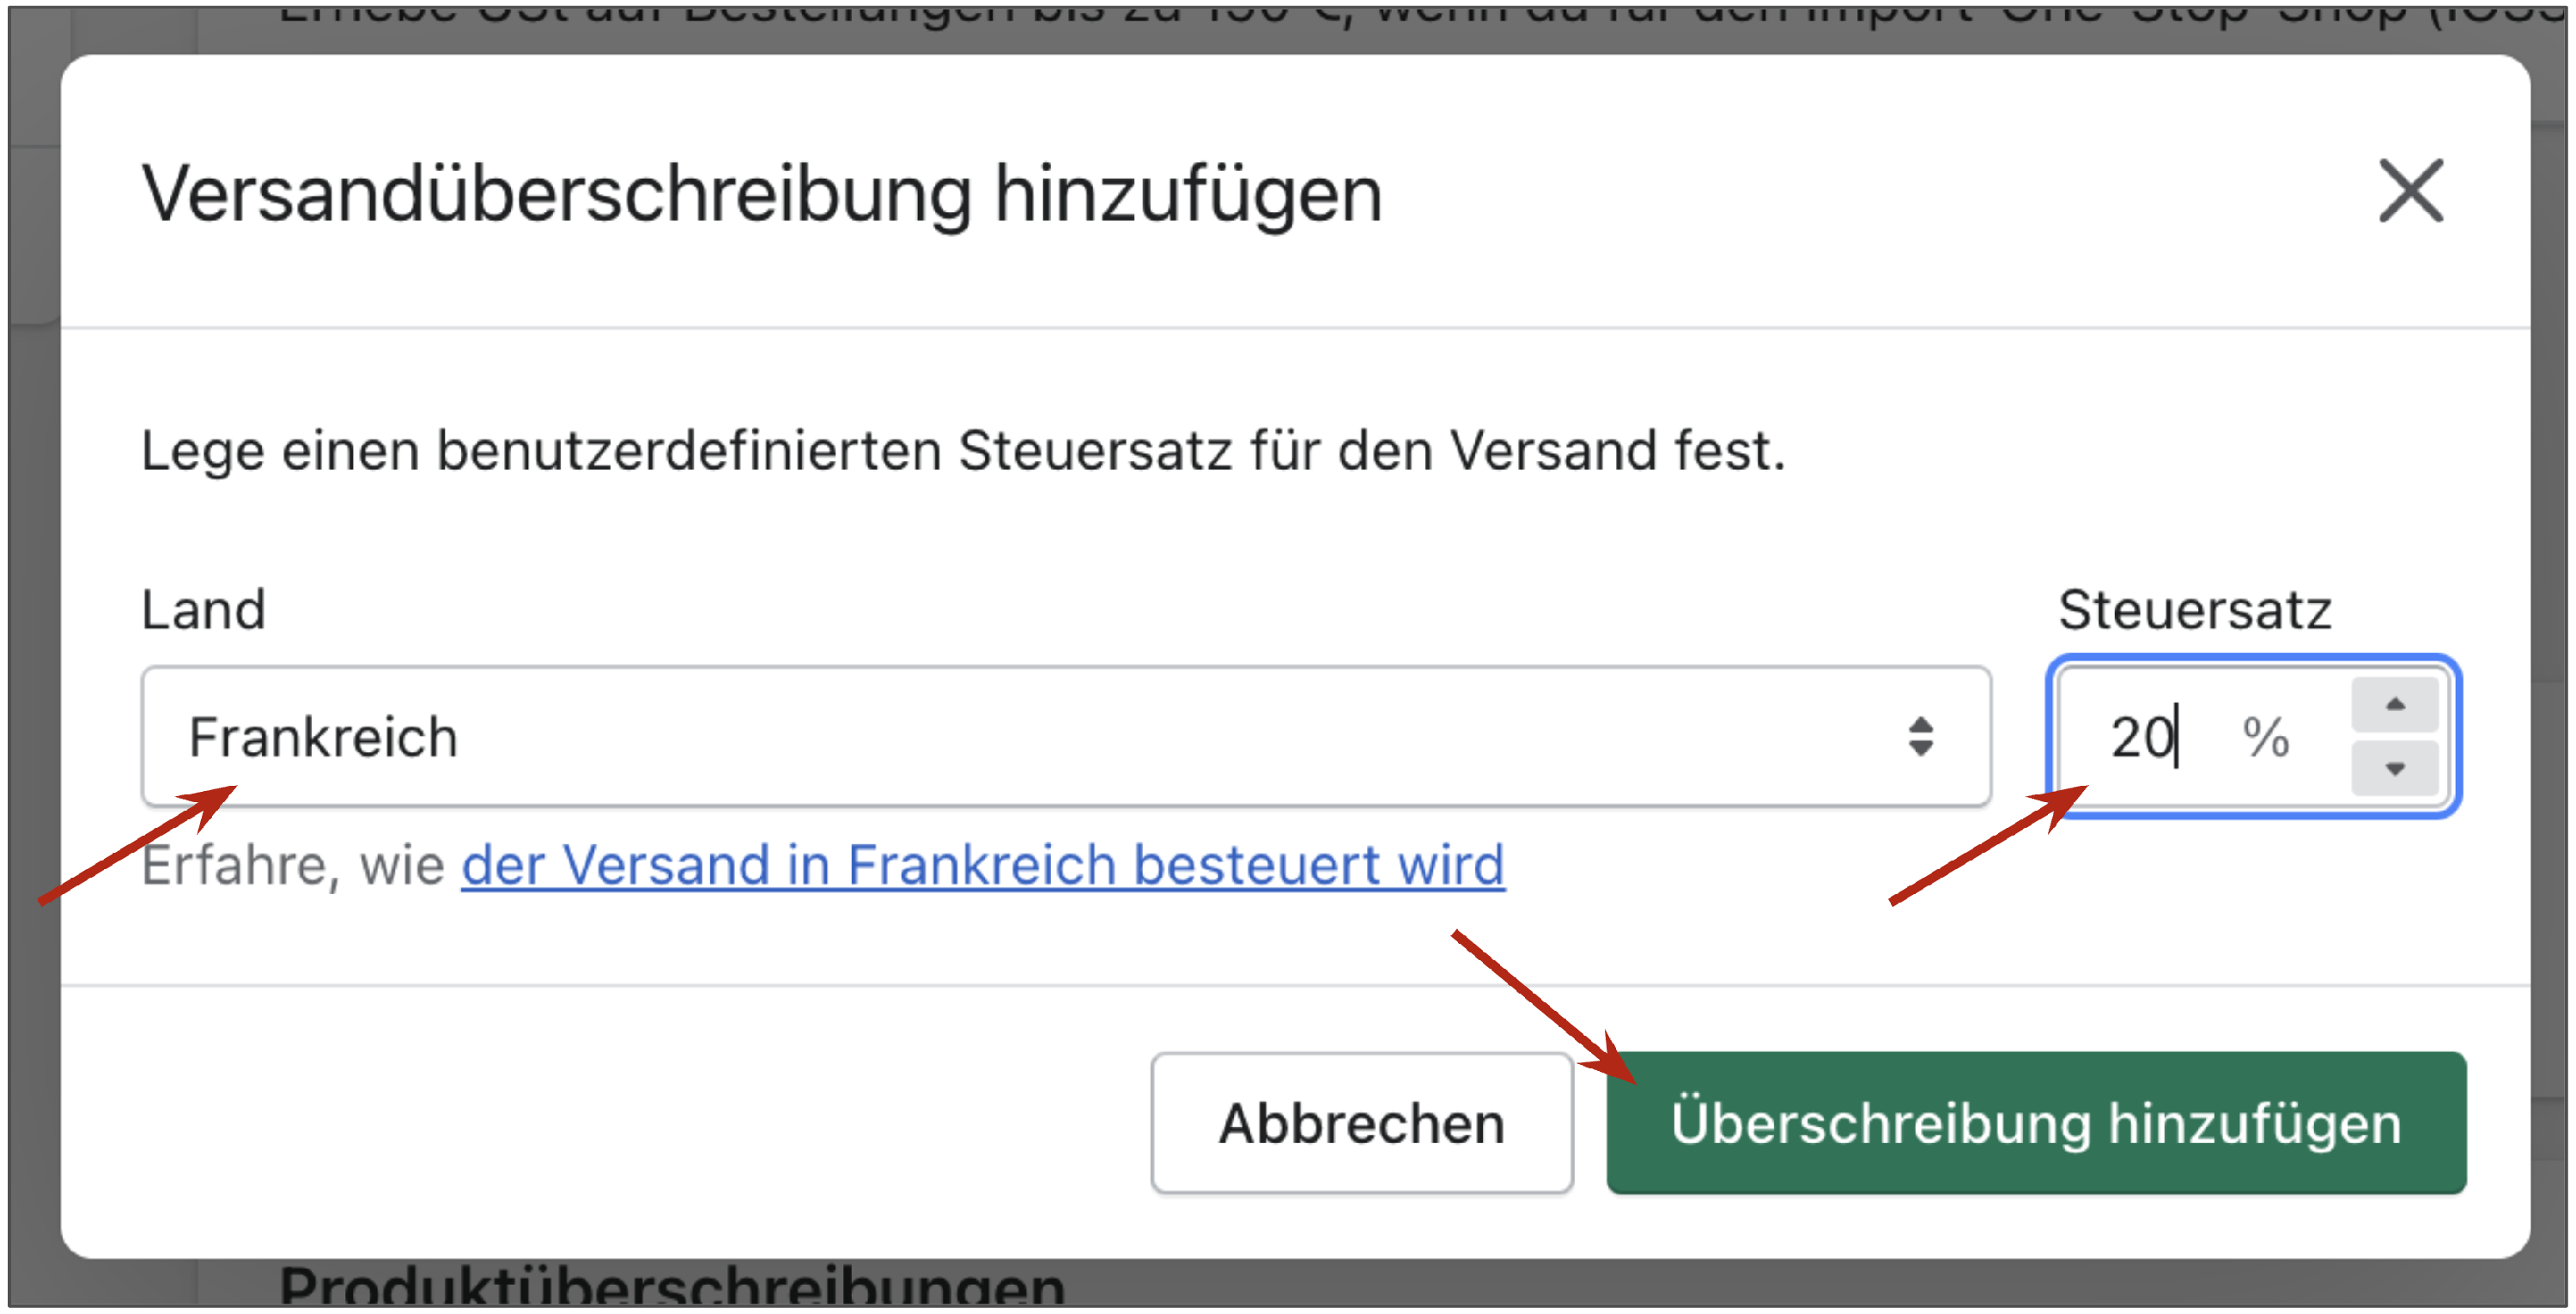This screenshot has height=1314, width=2576.
Task: Click the Land field label
Action: (203, 609)
